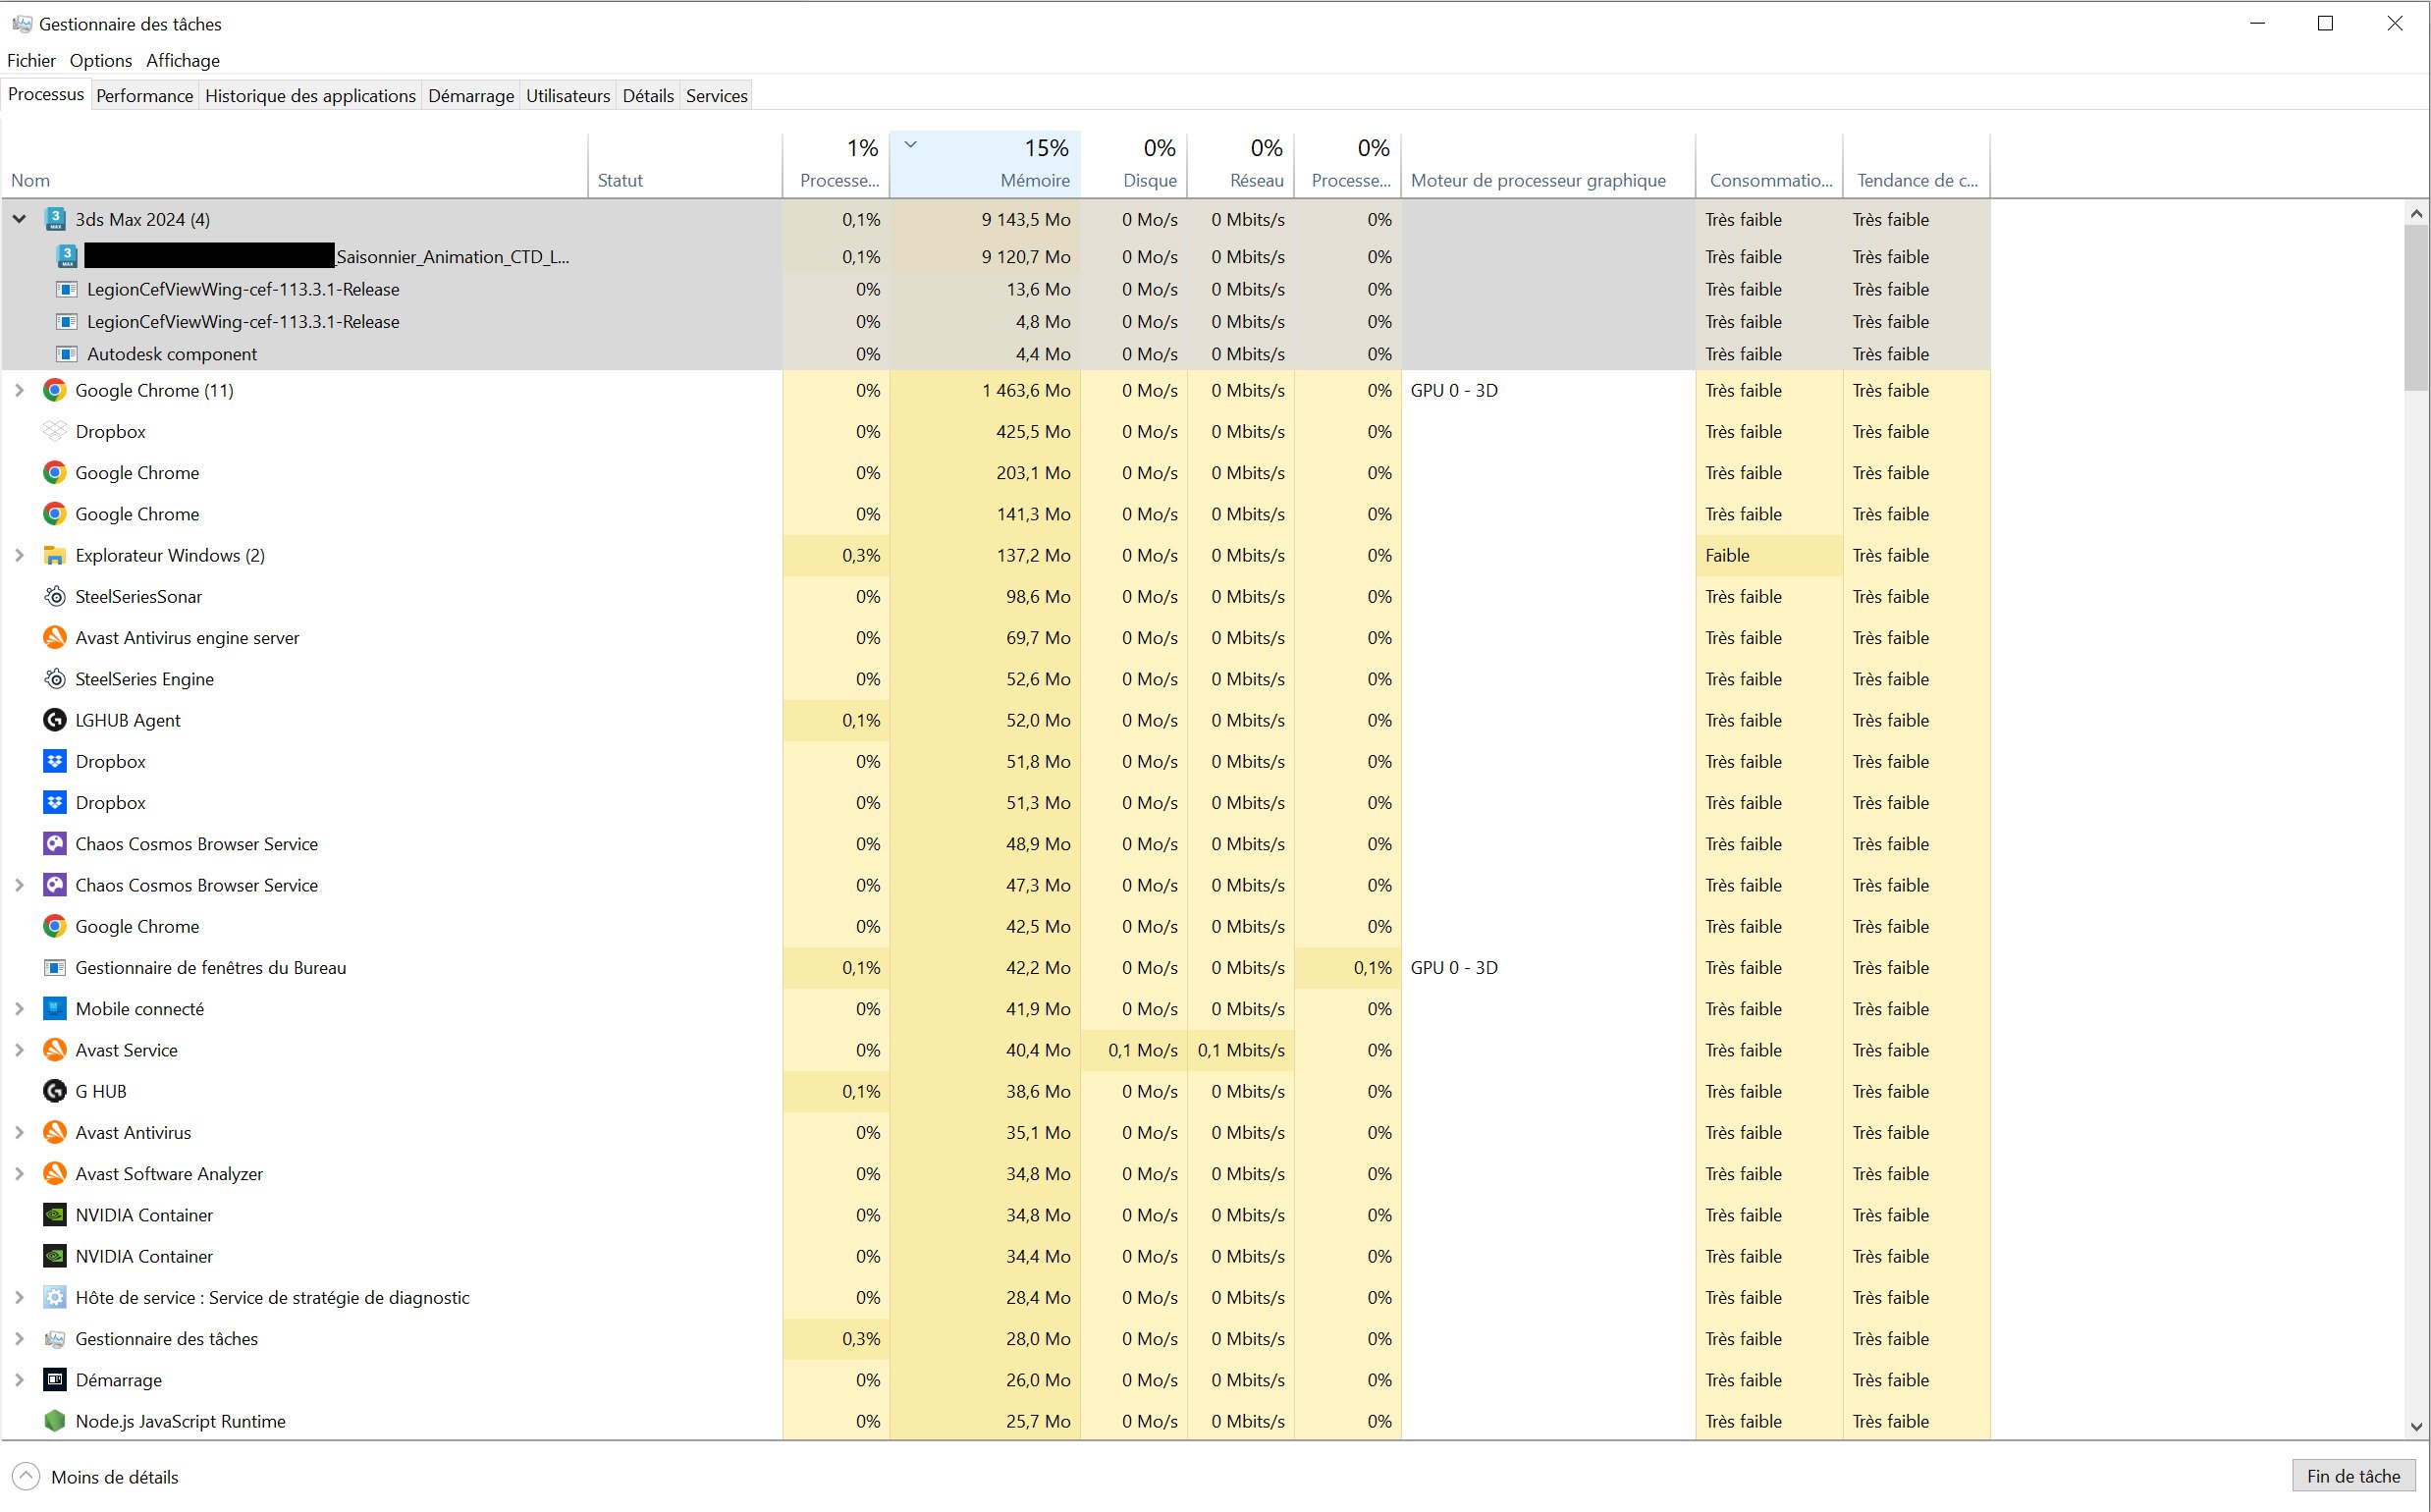Click the LGHUB Agent icon

tap(55, 721)
